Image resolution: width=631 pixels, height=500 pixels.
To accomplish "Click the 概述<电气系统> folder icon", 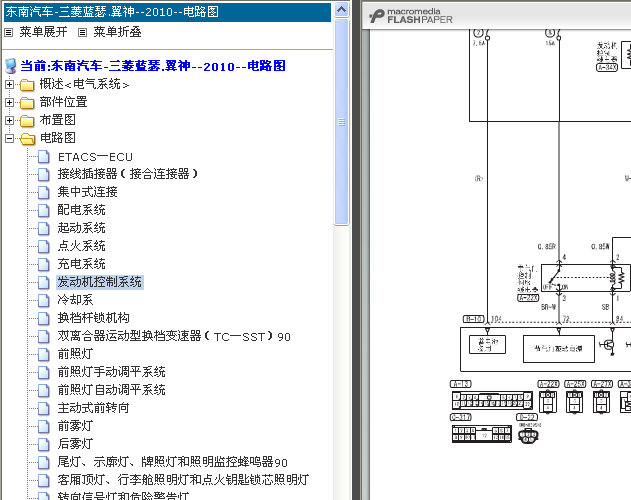I will (27, 85).
